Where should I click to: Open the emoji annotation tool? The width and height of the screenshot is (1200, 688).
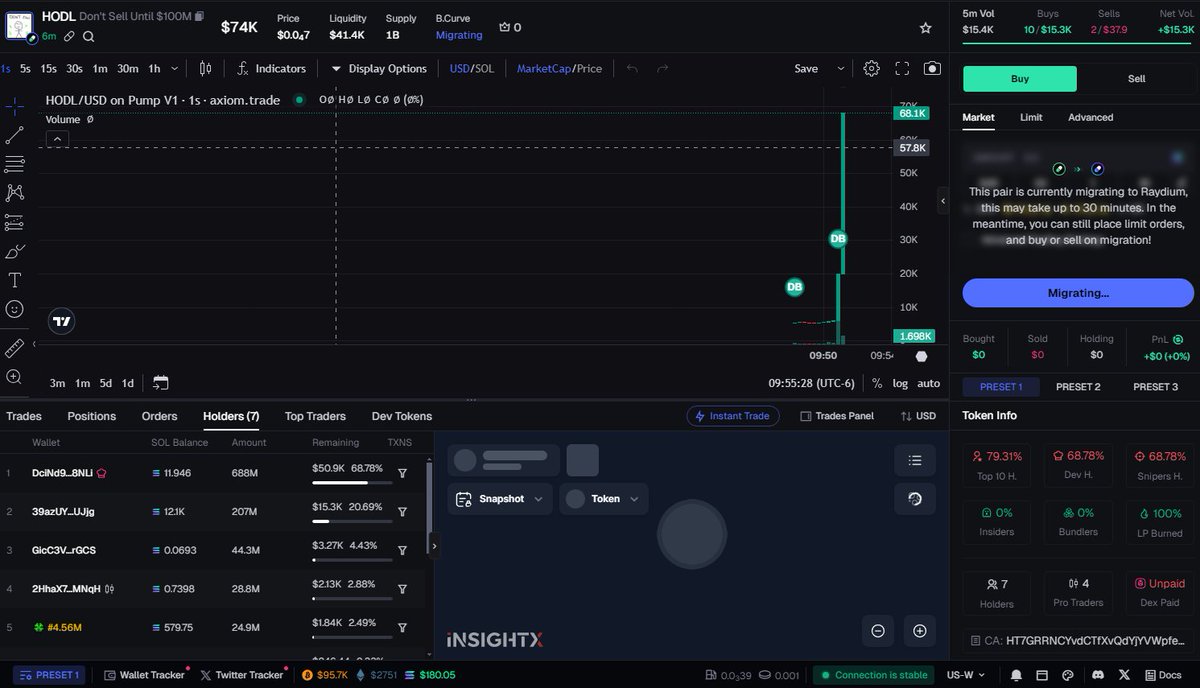(14, 308)
